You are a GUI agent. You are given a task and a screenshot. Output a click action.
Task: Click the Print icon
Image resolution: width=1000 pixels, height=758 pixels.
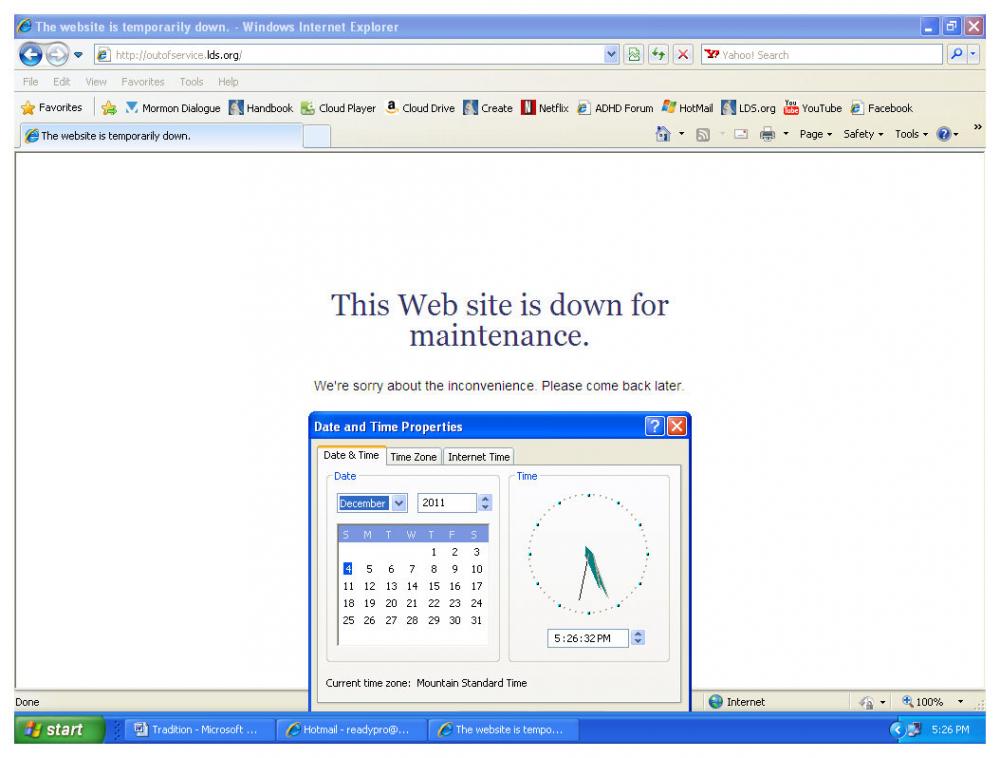tap(768, 134)
